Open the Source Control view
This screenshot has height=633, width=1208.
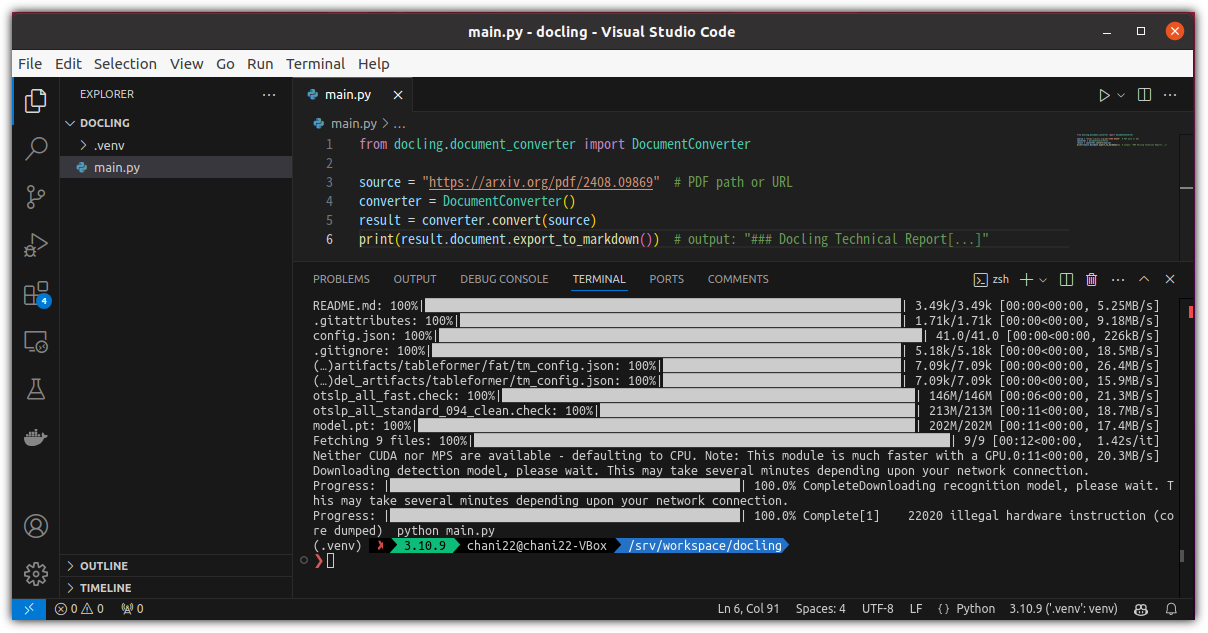[36, 197]
